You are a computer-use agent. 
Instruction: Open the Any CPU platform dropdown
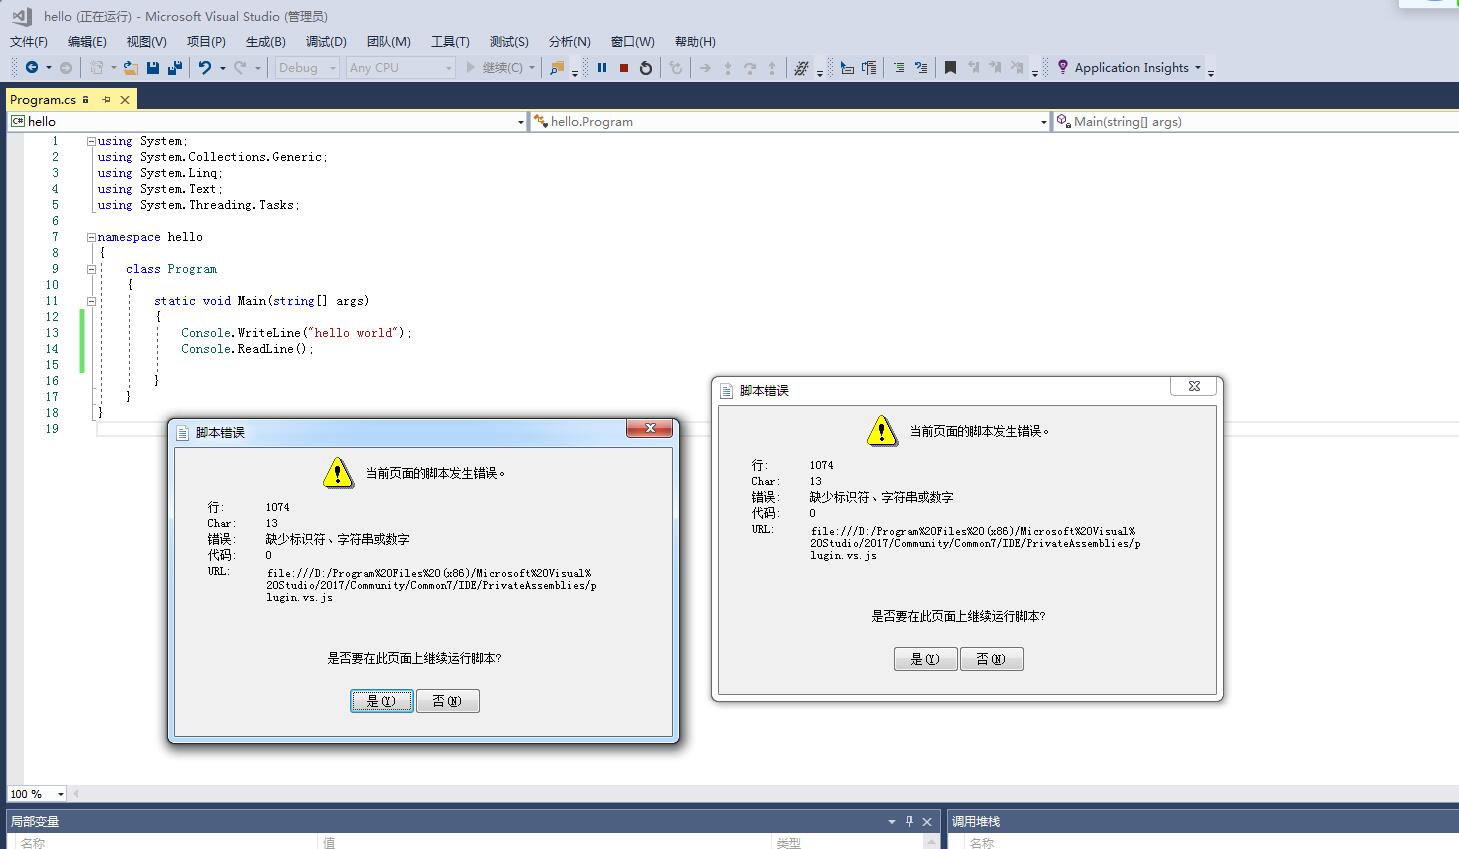pyautogui.click(x=401, y=68)
